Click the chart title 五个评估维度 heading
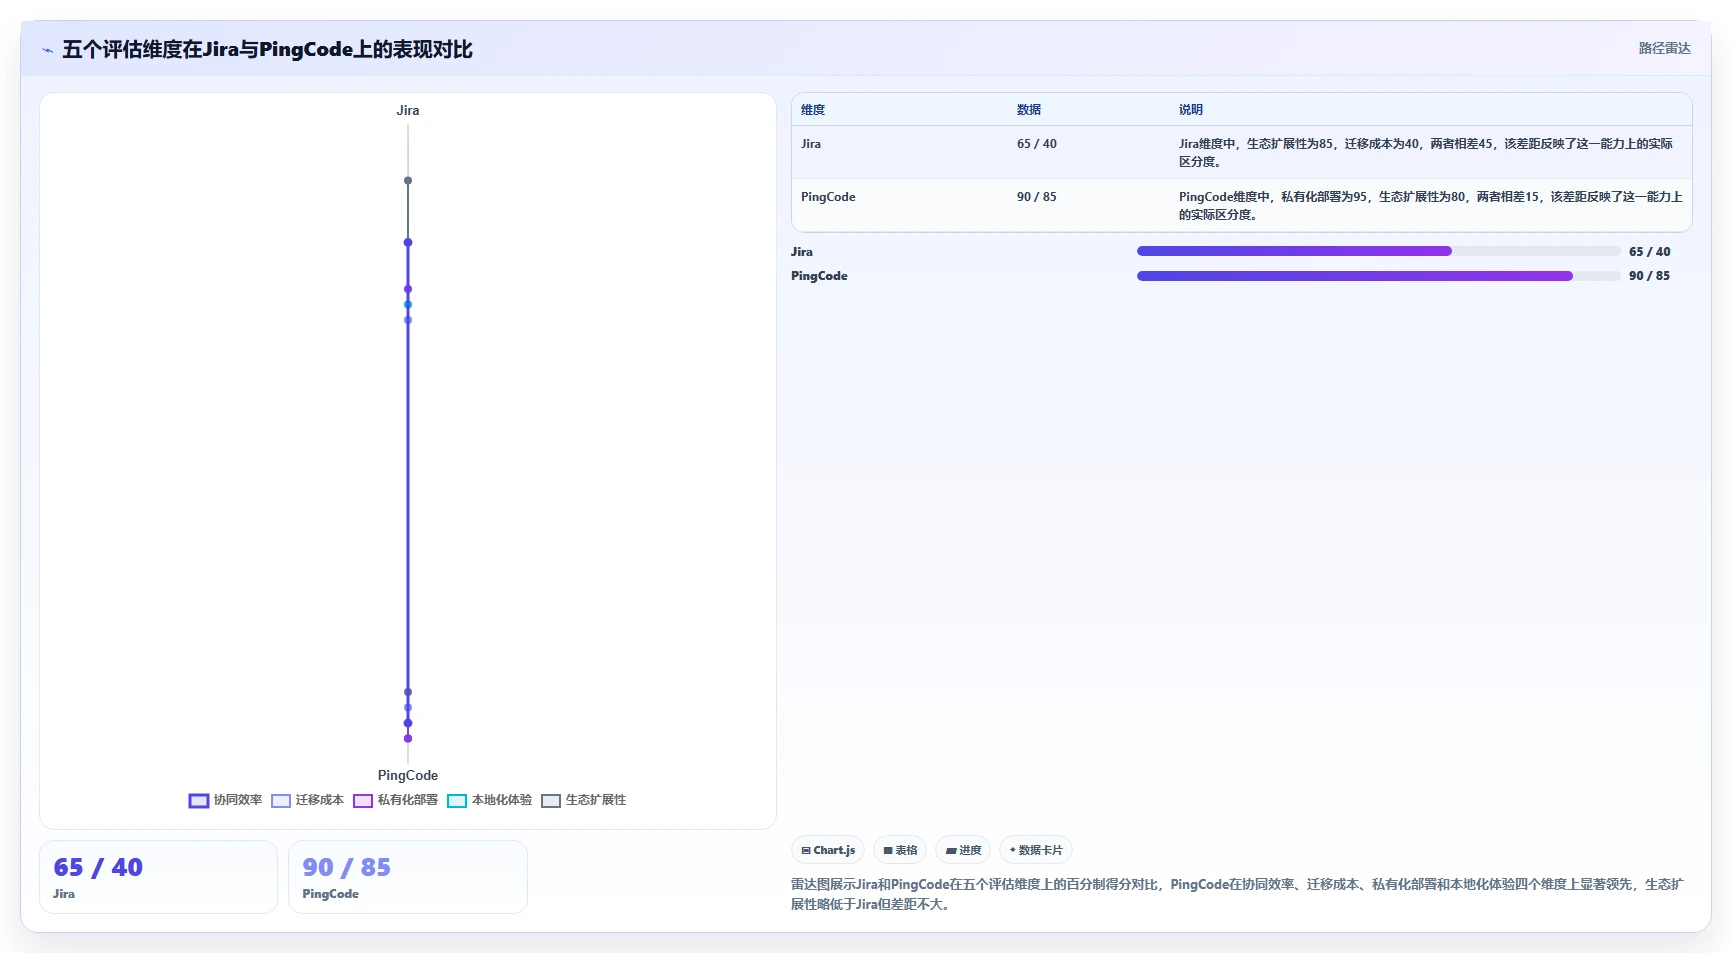This screenshot has width=1732, height=953. click(267, 50)
